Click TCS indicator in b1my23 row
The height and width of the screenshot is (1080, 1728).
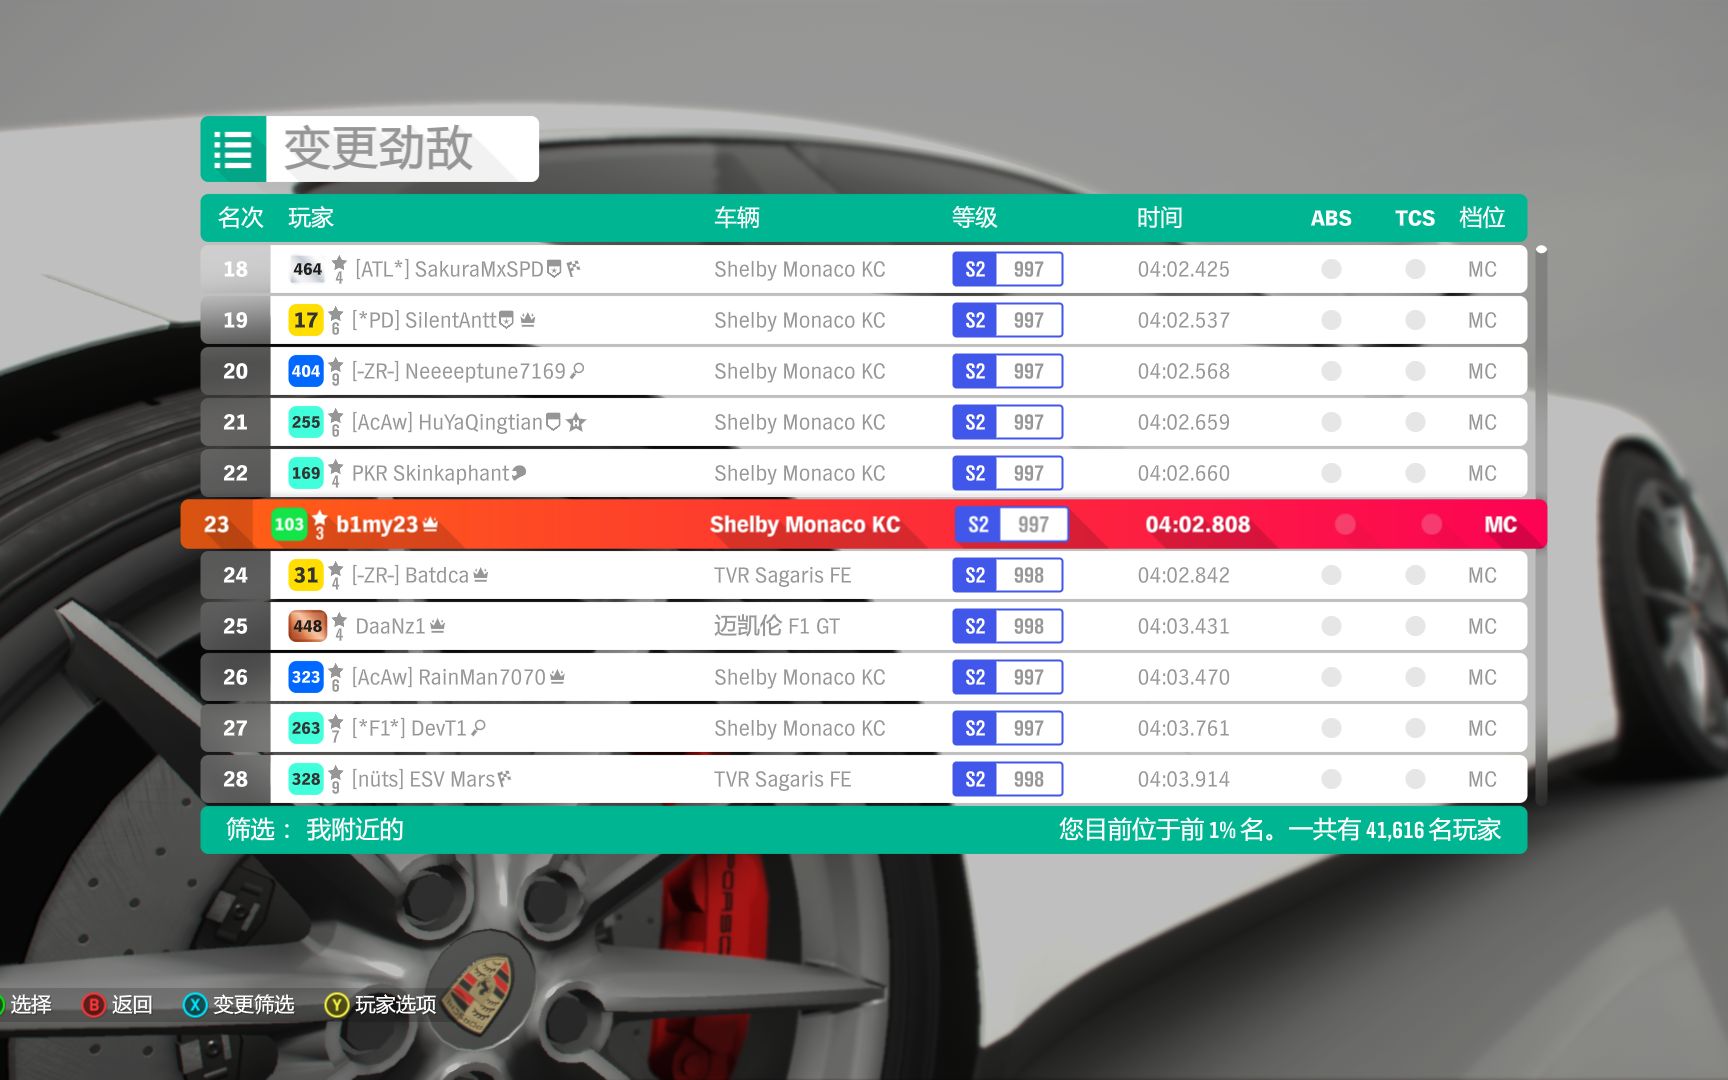tap(1432, 524)
